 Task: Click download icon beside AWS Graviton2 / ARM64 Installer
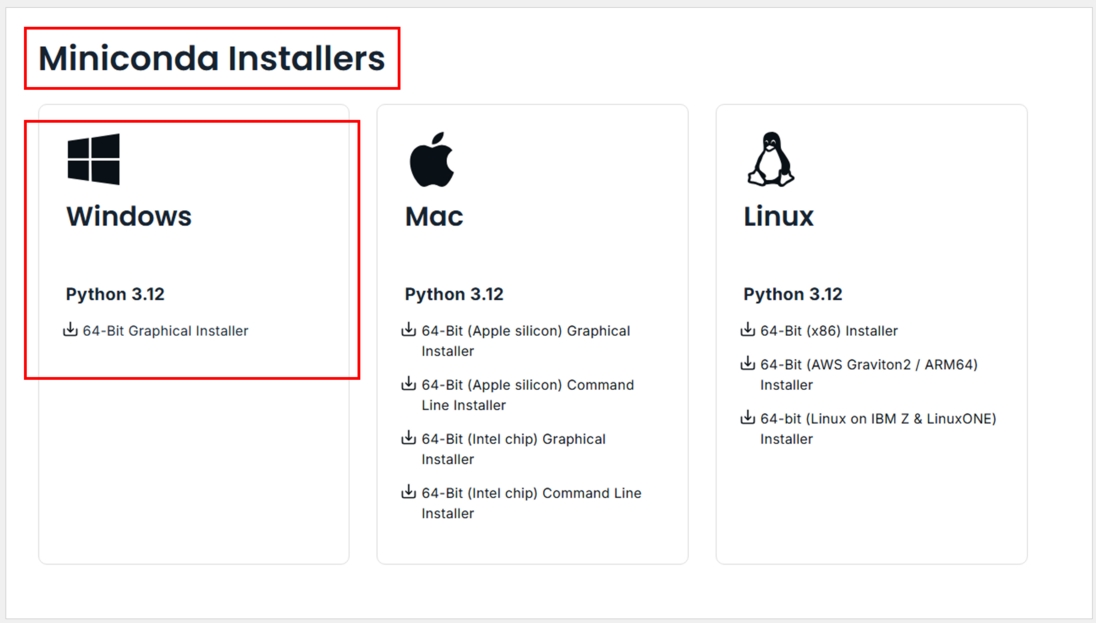pos(748,363)
